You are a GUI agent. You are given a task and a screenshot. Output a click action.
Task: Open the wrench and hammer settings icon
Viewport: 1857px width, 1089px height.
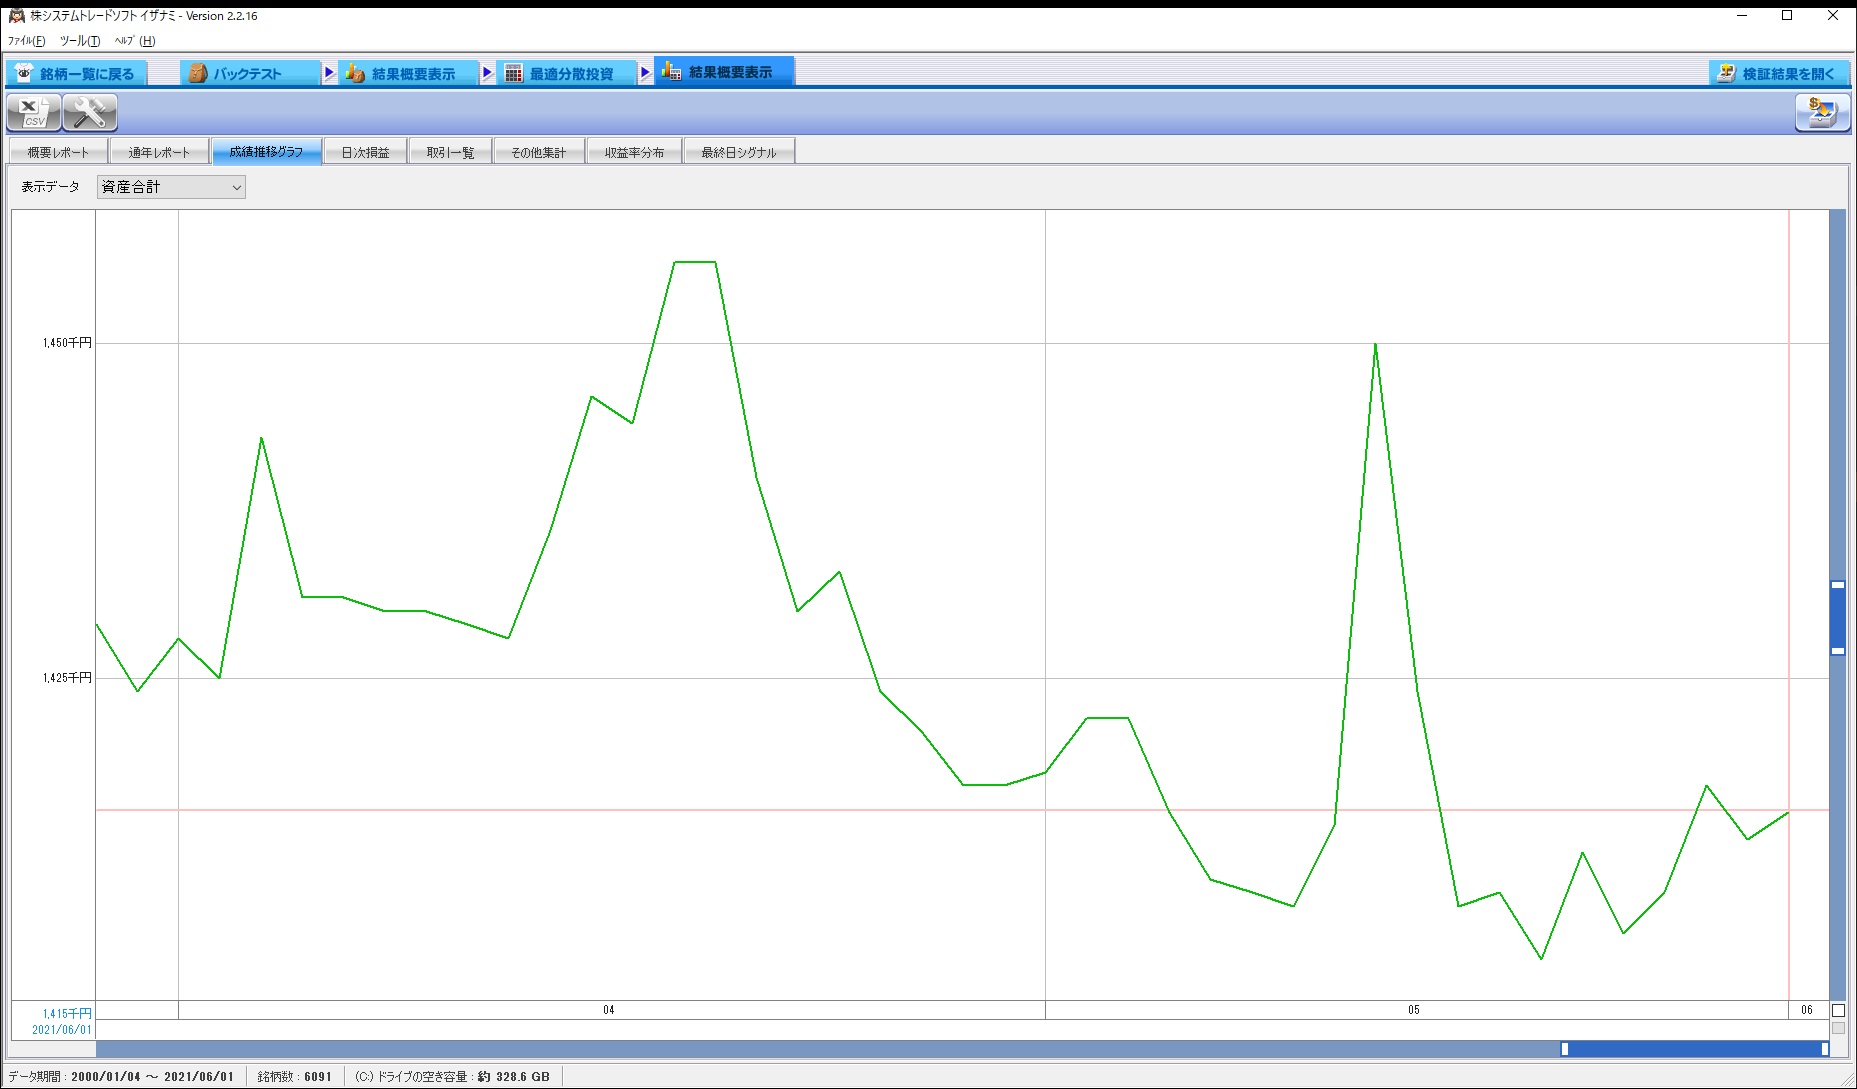(90, 113)
